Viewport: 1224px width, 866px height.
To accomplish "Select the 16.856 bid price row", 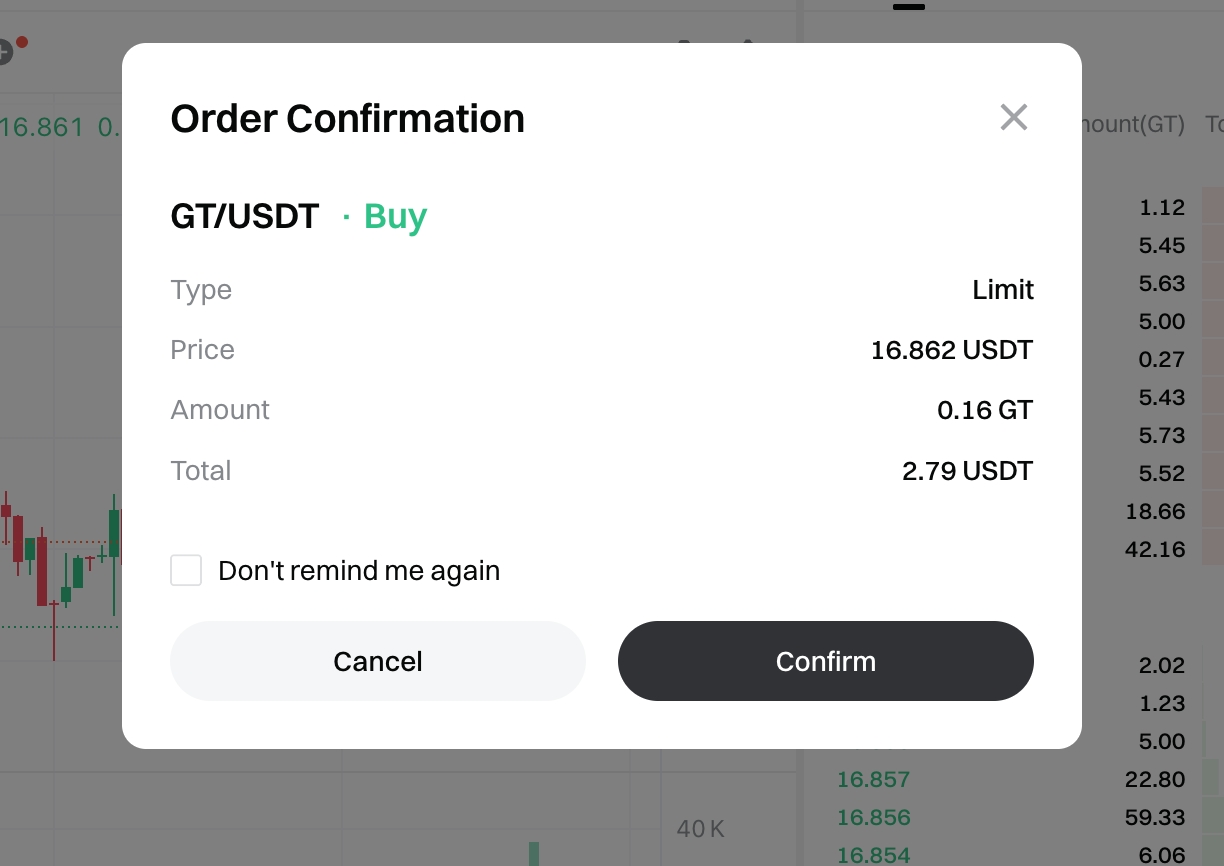I will 873,817.
